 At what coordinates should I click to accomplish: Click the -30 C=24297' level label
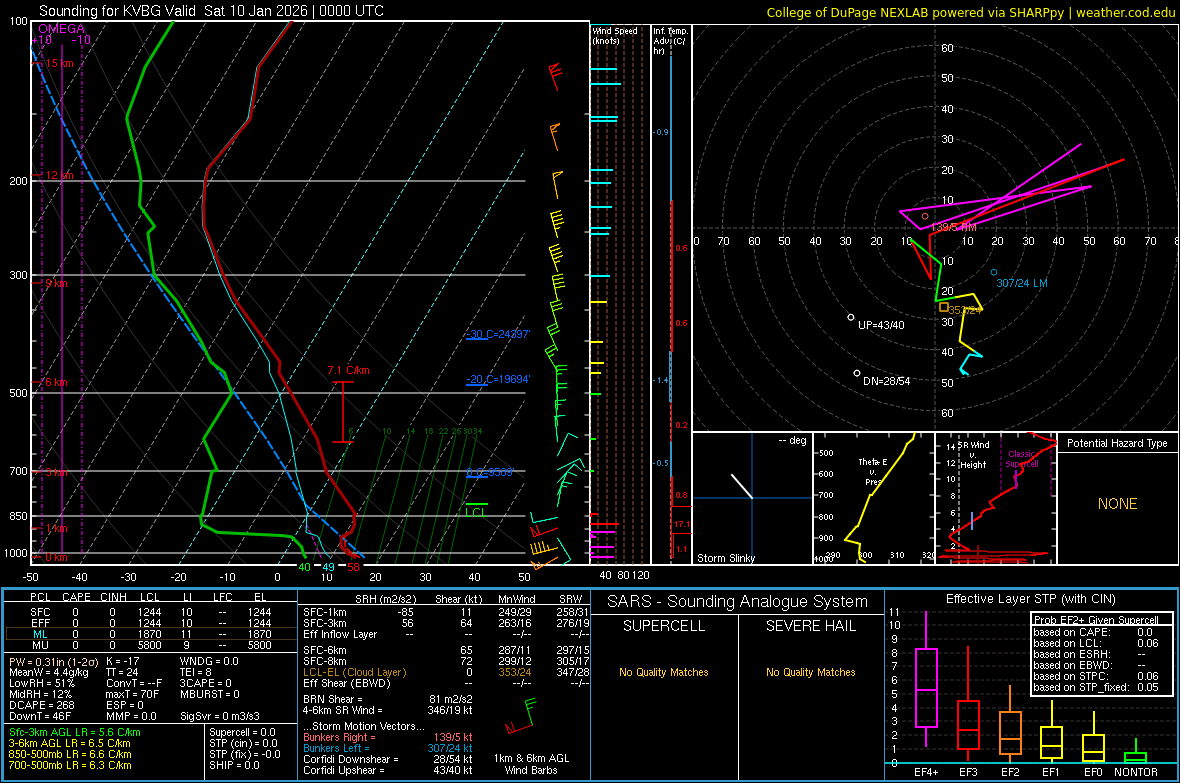pyautogui.click(x=497, y=334)
